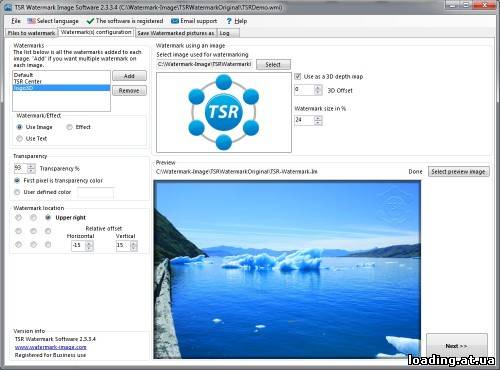The width and height of the screenshot is (500, 370).
Task: Click the Next >> button
Action: [x=457, y=346]
